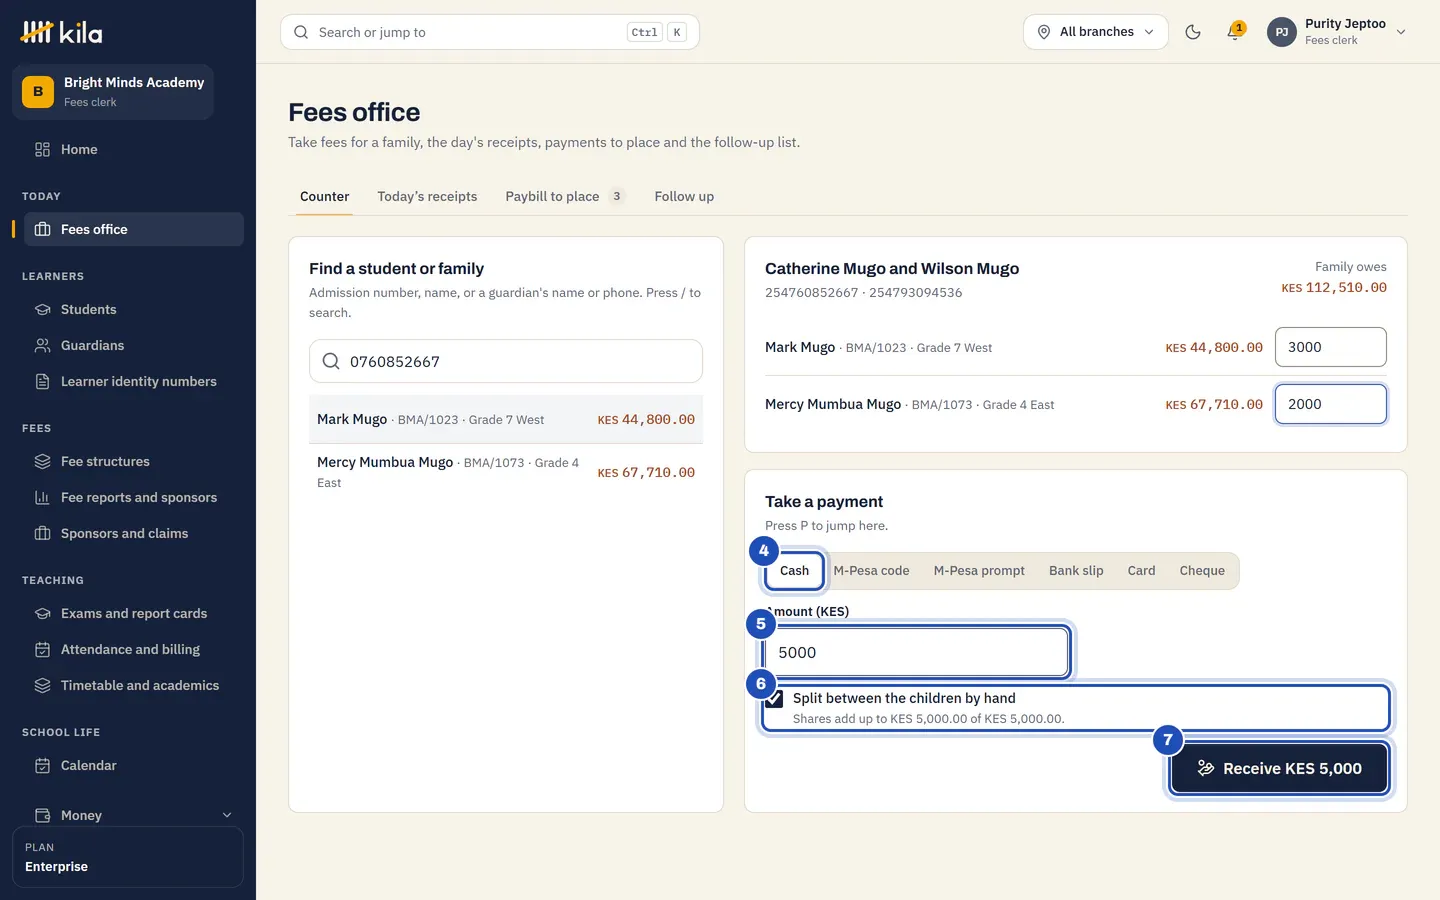1440x900 pixels.
Task: Open notifications bell
Action: (1235, 32)
